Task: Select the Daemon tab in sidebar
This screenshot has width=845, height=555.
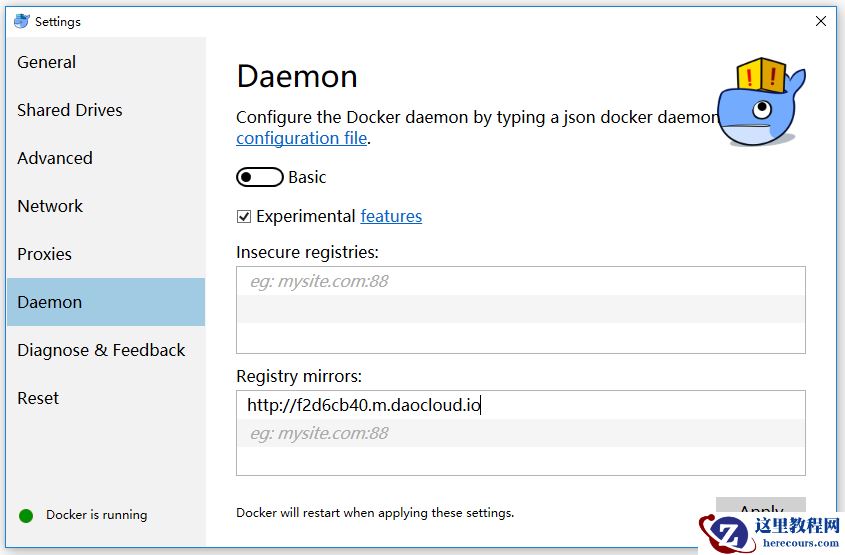Action: pos(50,302)
